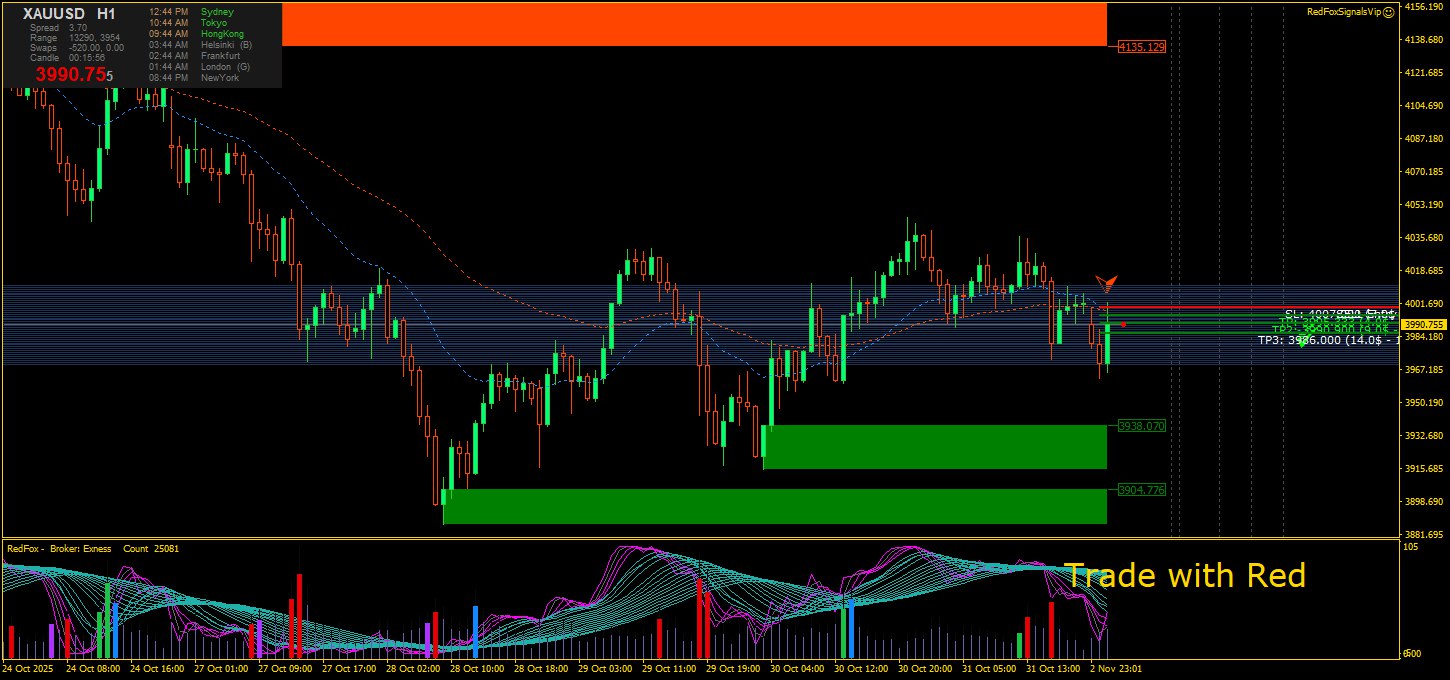
Task: Click the RedFox Broker Exness indicator label
Action: click(x=60, y=549)
